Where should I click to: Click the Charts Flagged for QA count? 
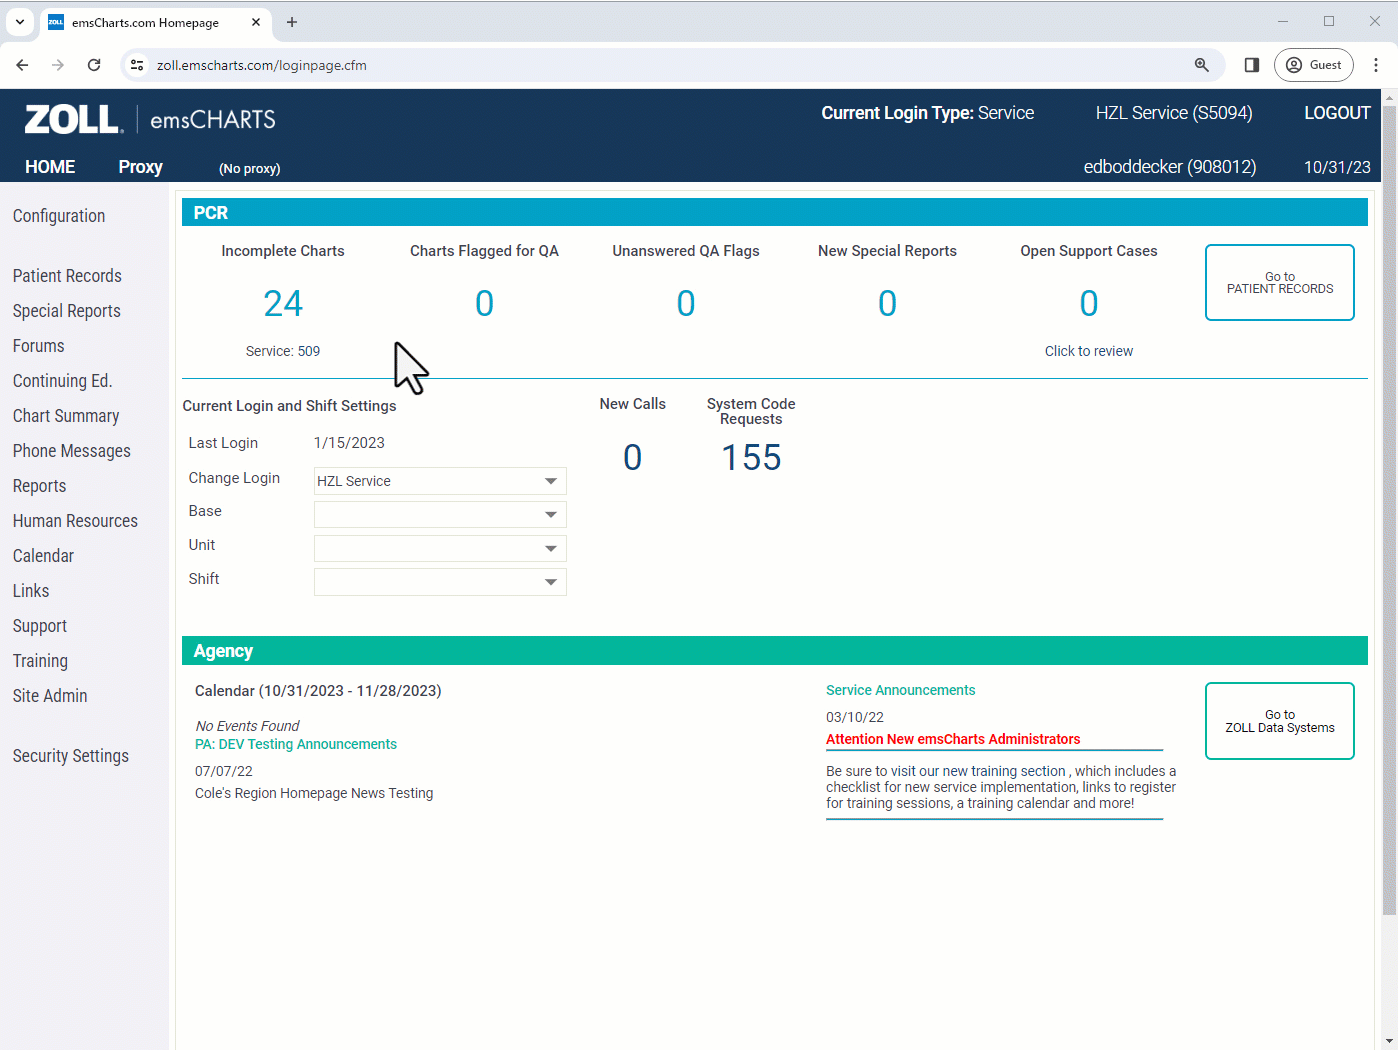click(484, 303)
